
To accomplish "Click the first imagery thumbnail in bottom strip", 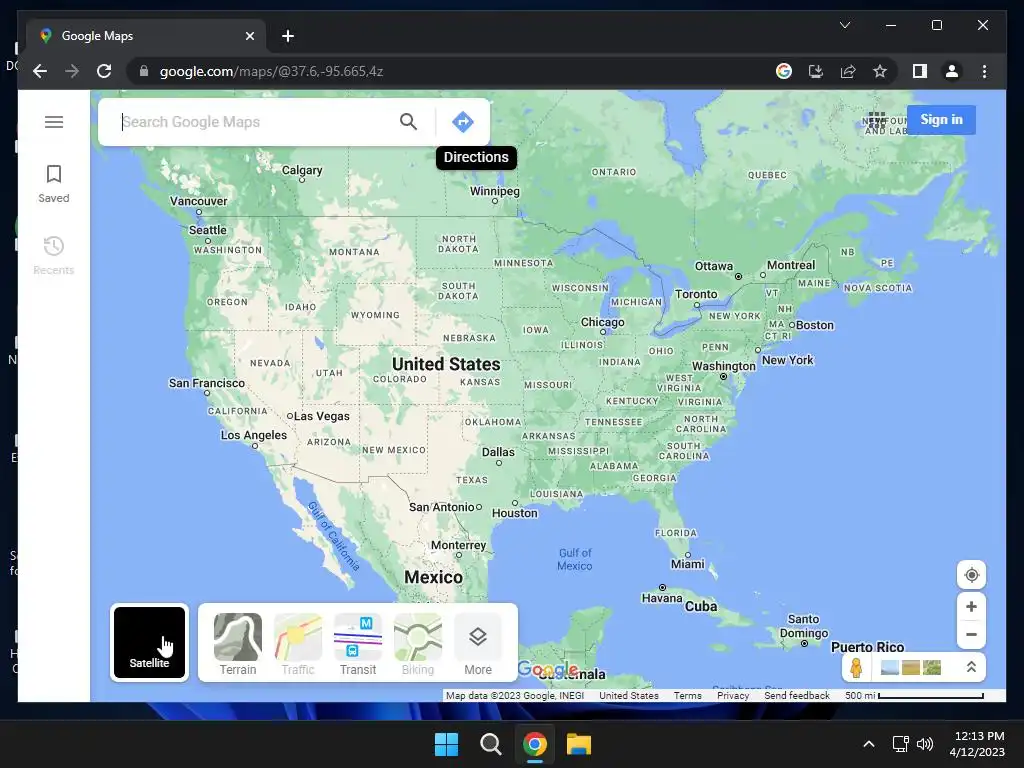I will click(889, 667).
